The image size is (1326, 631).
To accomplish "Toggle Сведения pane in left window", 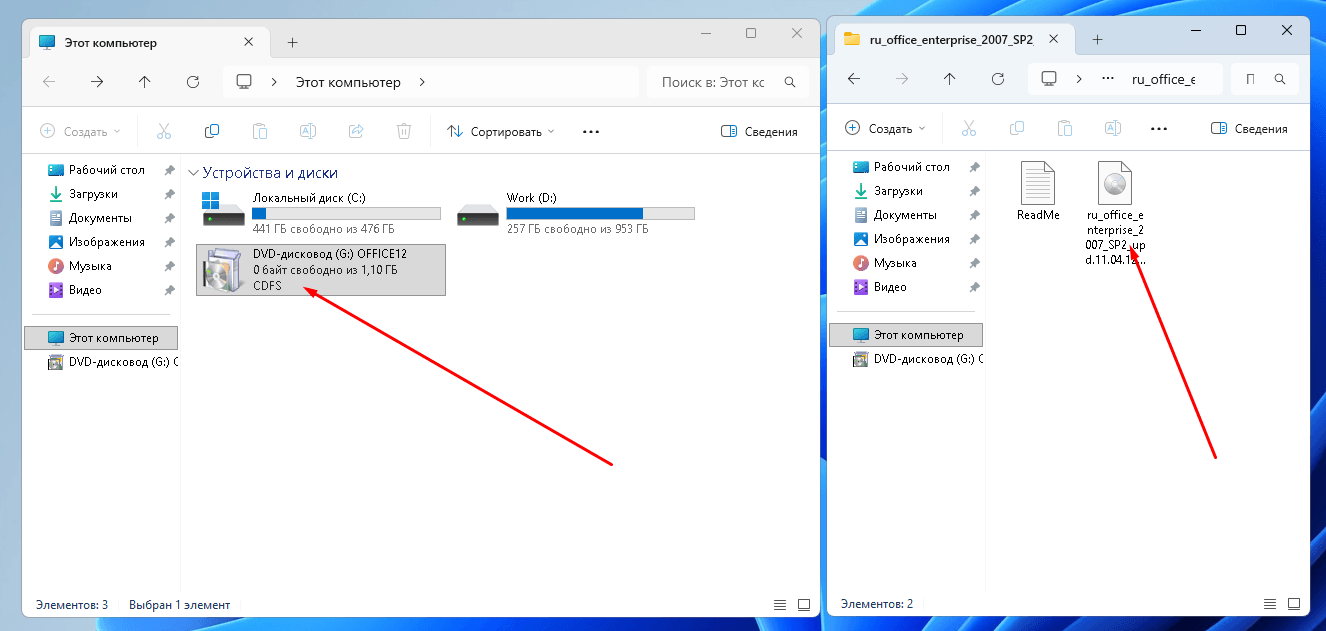I will (758, 131).
